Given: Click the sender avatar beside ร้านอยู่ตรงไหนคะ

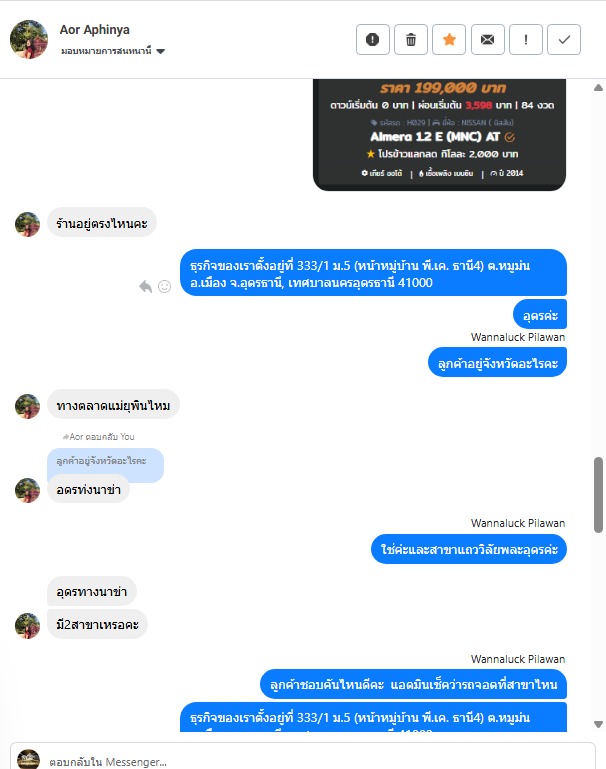Looking at the screenshot, I should click(x=27, y=224).
